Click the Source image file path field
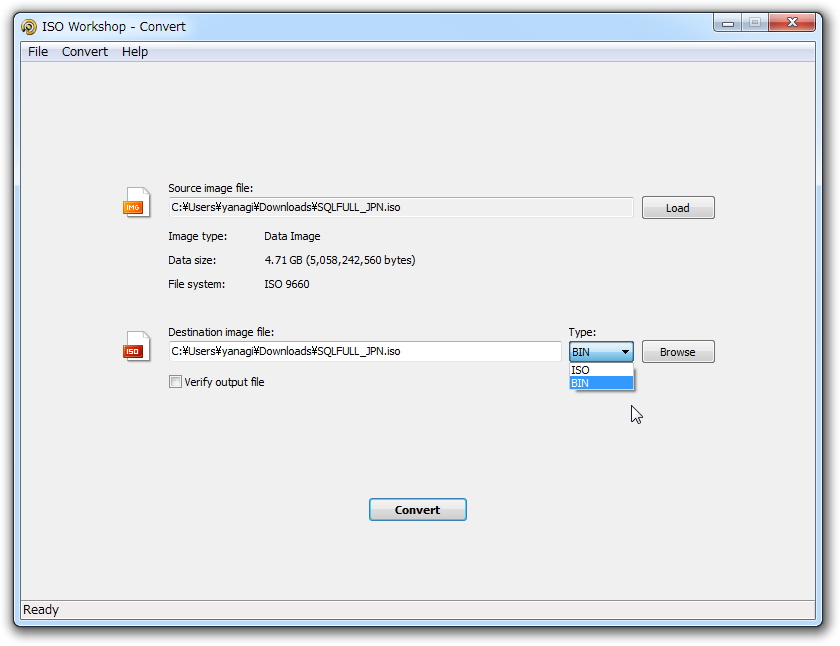This screenshot has height=646, width=840. (401, 207)
